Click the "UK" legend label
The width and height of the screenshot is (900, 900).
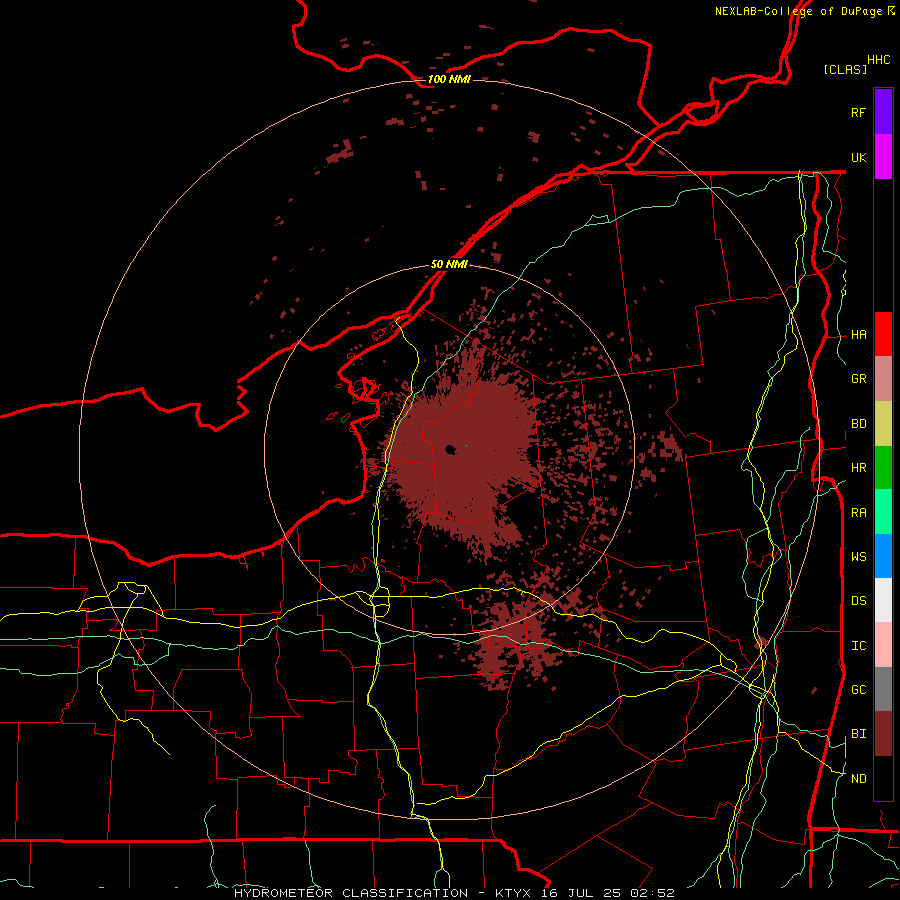858,157
